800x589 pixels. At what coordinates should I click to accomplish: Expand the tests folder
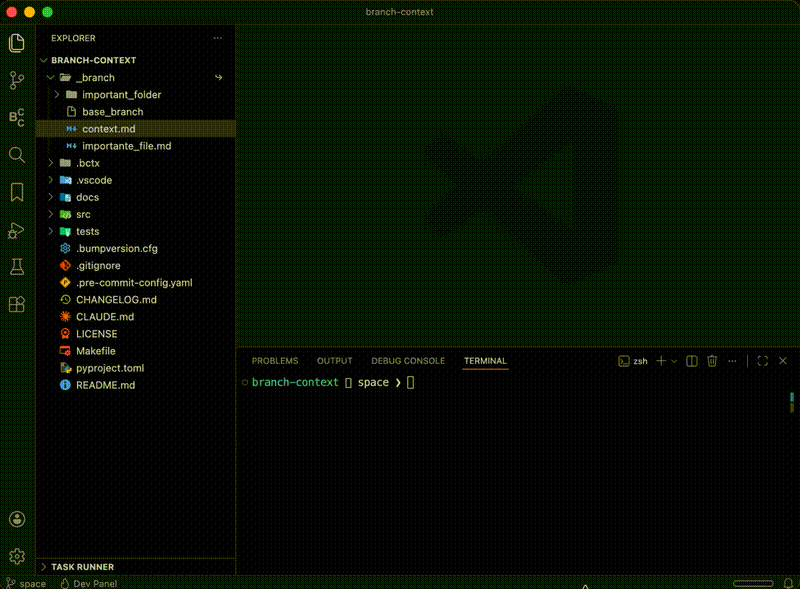click(x=51, y=231)
